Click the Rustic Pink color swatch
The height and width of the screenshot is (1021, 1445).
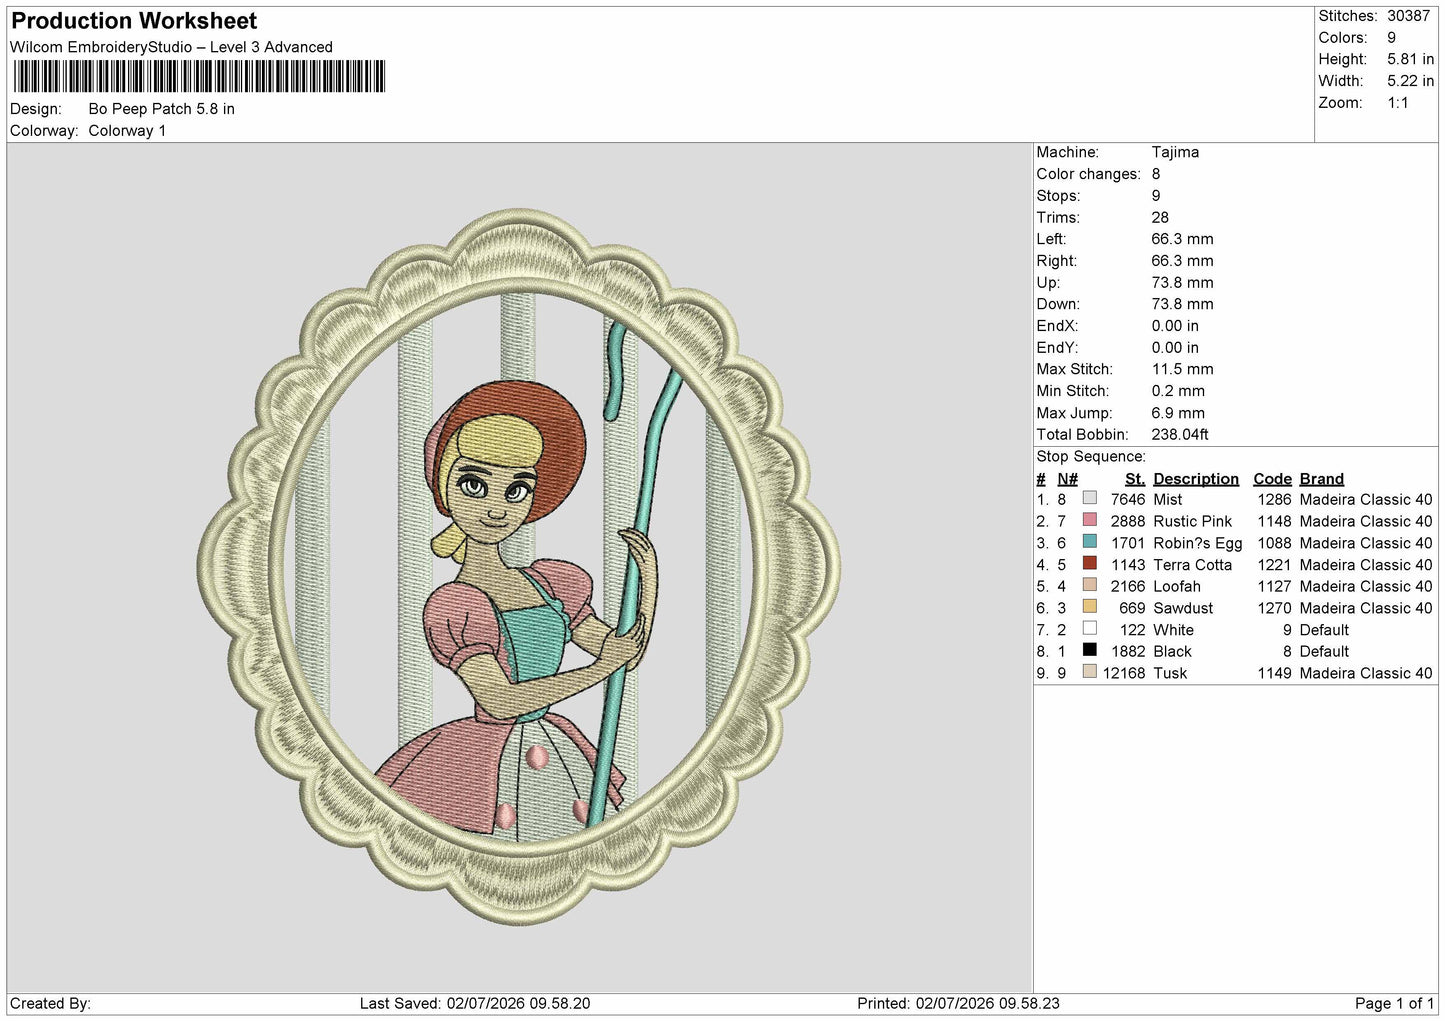point(1090,520)
